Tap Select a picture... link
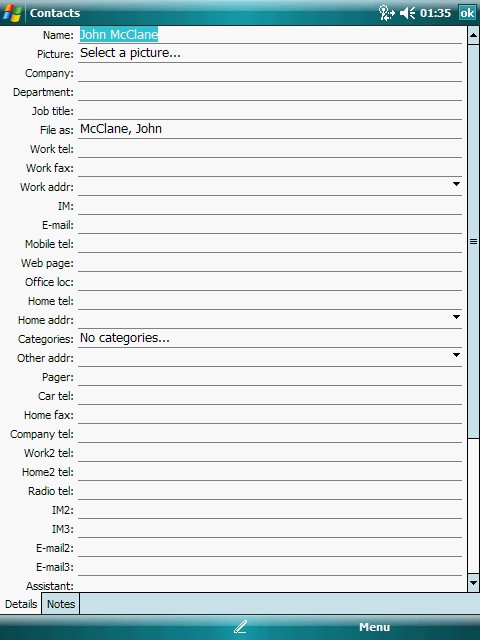Screen dimensions: 480x640 pyautogui.click(x=130, y=53)
